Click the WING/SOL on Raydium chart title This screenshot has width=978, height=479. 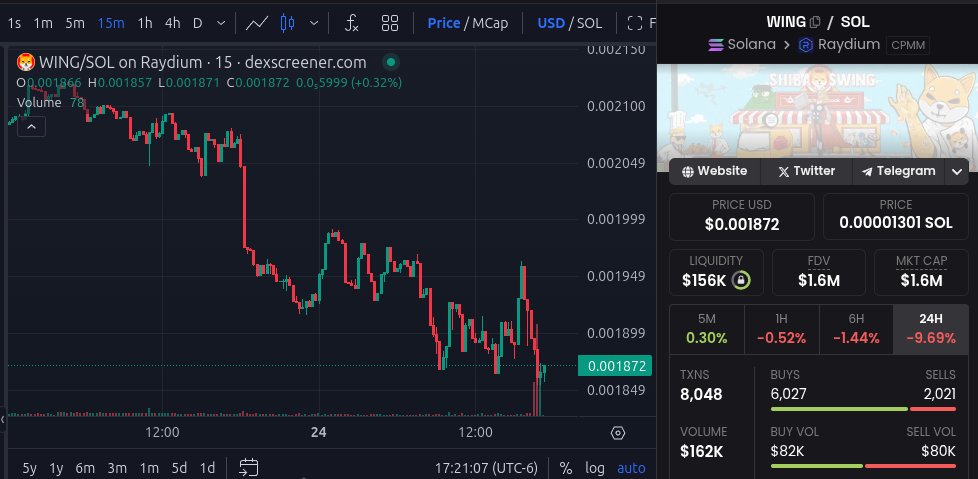point(202,62)
